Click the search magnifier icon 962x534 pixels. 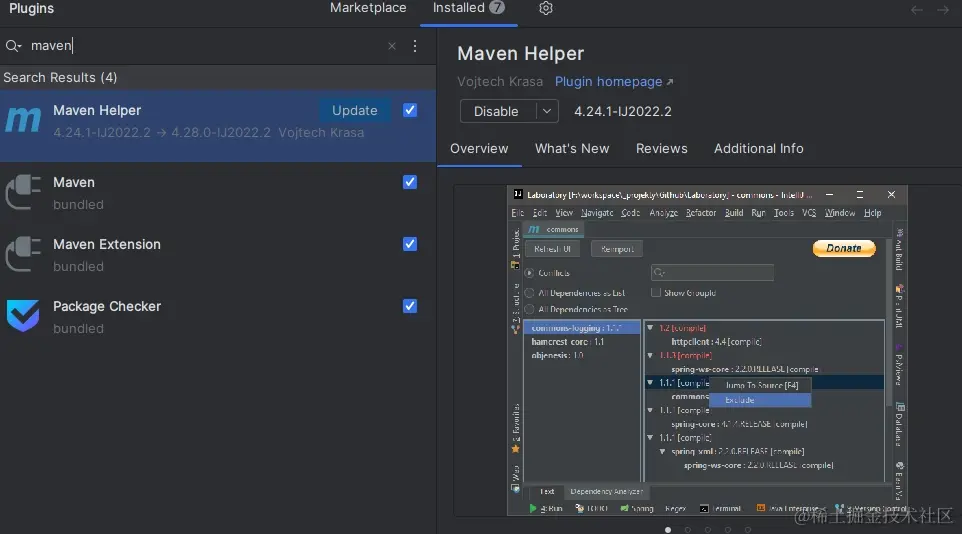[x=13, y=46]
